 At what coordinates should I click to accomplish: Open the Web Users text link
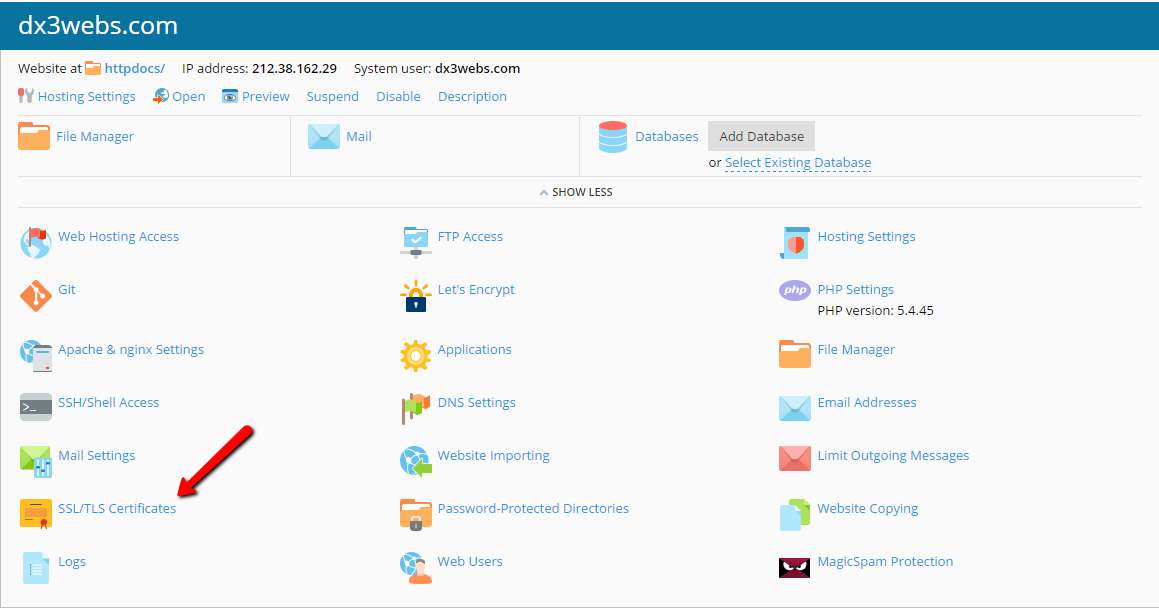(x=470, y=562)
